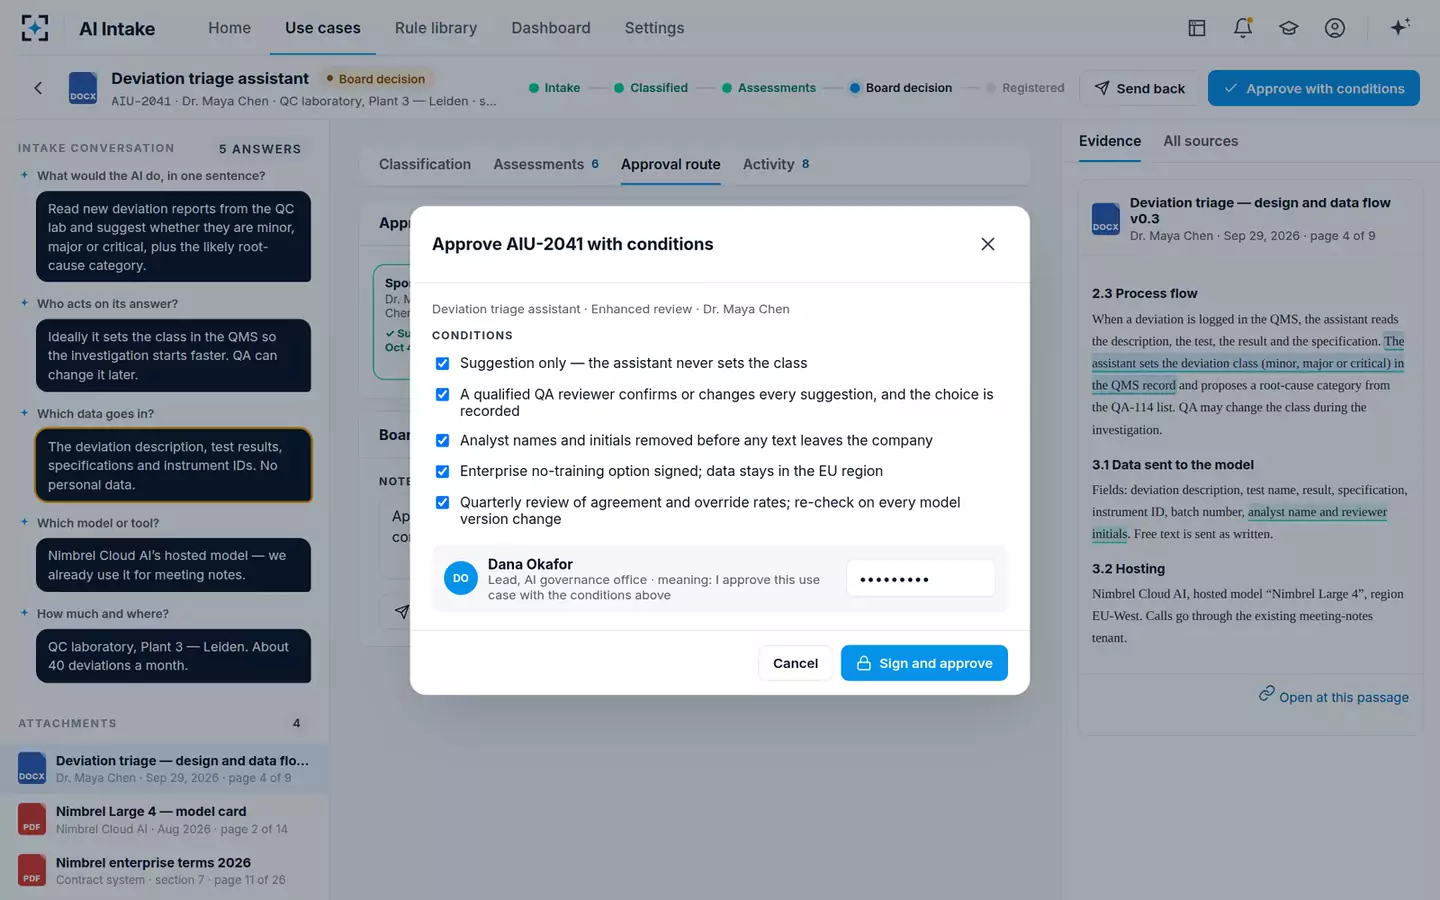The width and height of the screenshot is (1440, 900).
Task: Click the DOCX icon in the Evidence card
Action: pyautogui.click(x=1106, y=219)
